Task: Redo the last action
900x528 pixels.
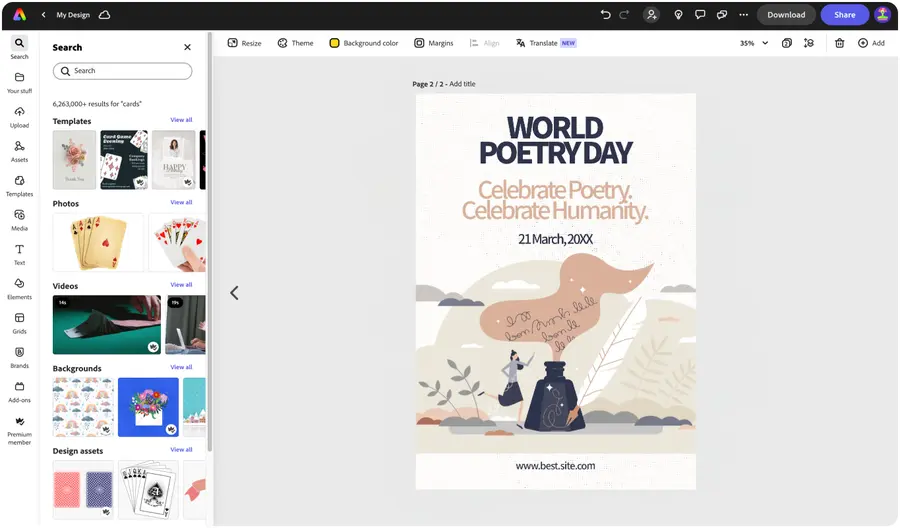Action: [x=624, y=15]
